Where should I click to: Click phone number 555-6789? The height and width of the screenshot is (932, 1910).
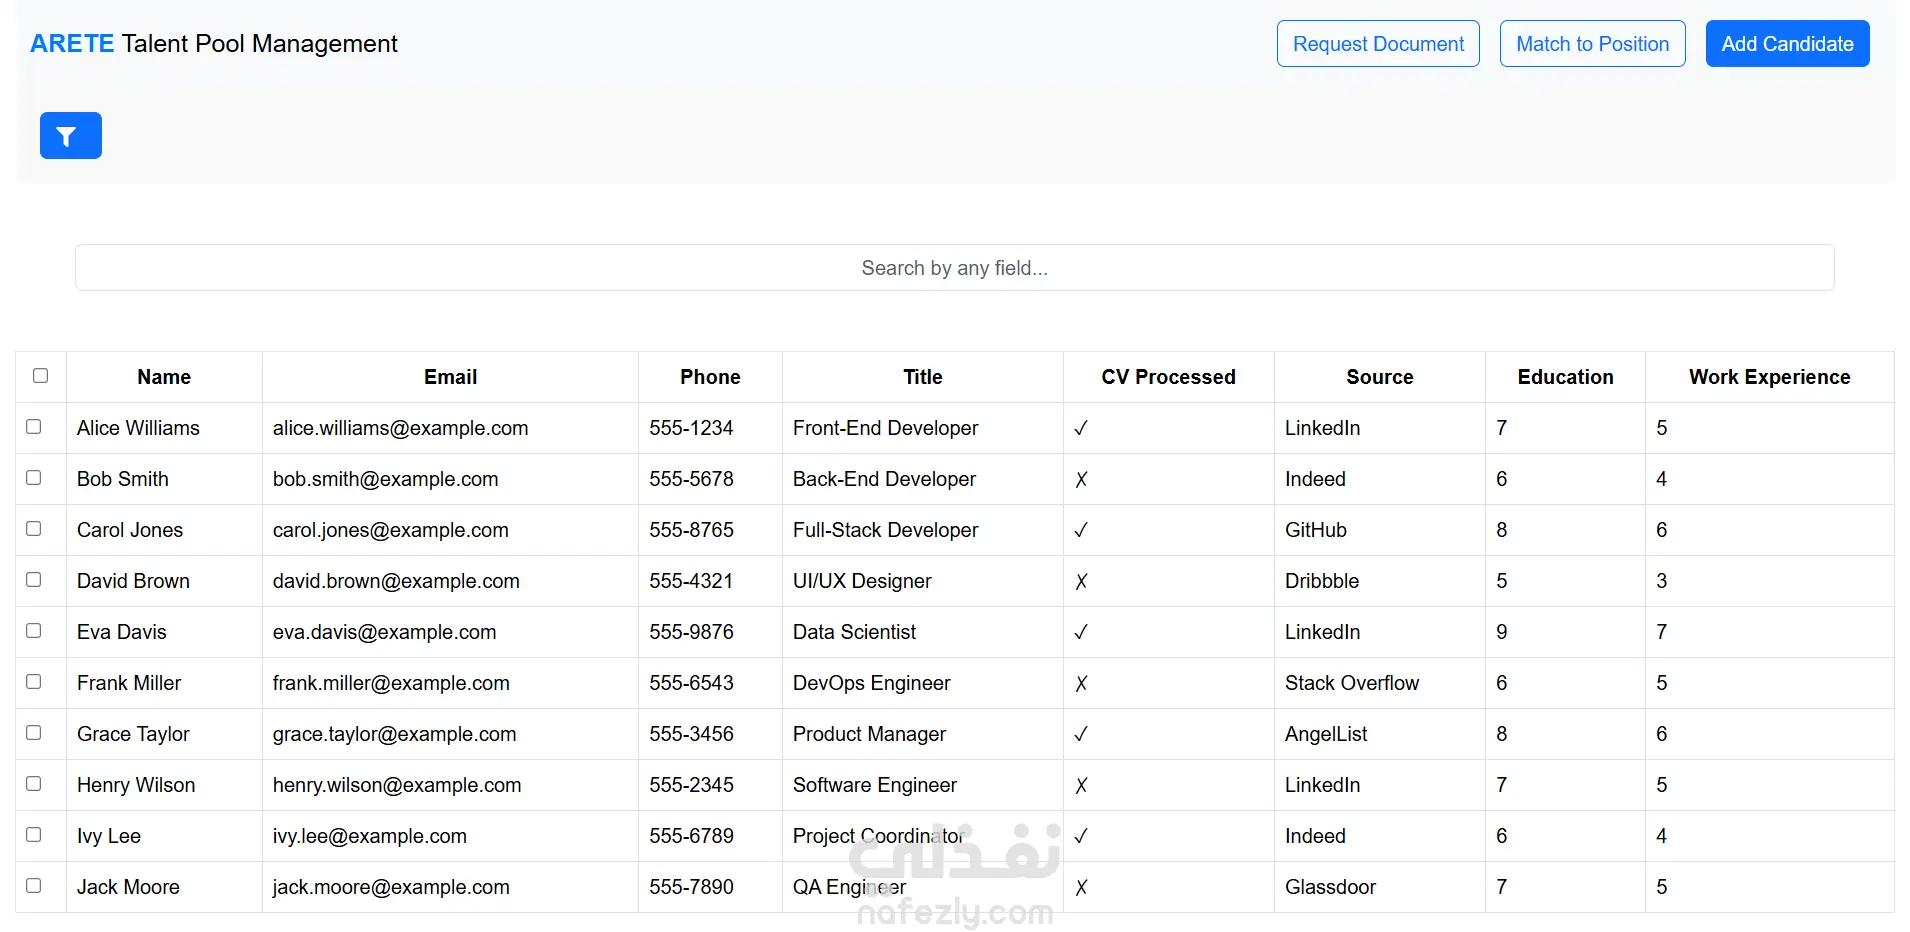[x=691, y=836]
